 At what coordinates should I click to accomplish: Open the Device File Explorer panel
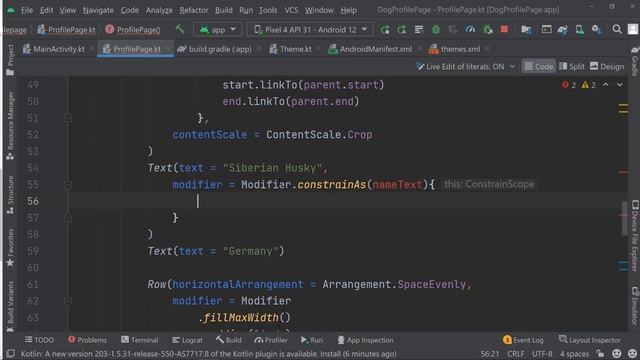click(635, 236)
